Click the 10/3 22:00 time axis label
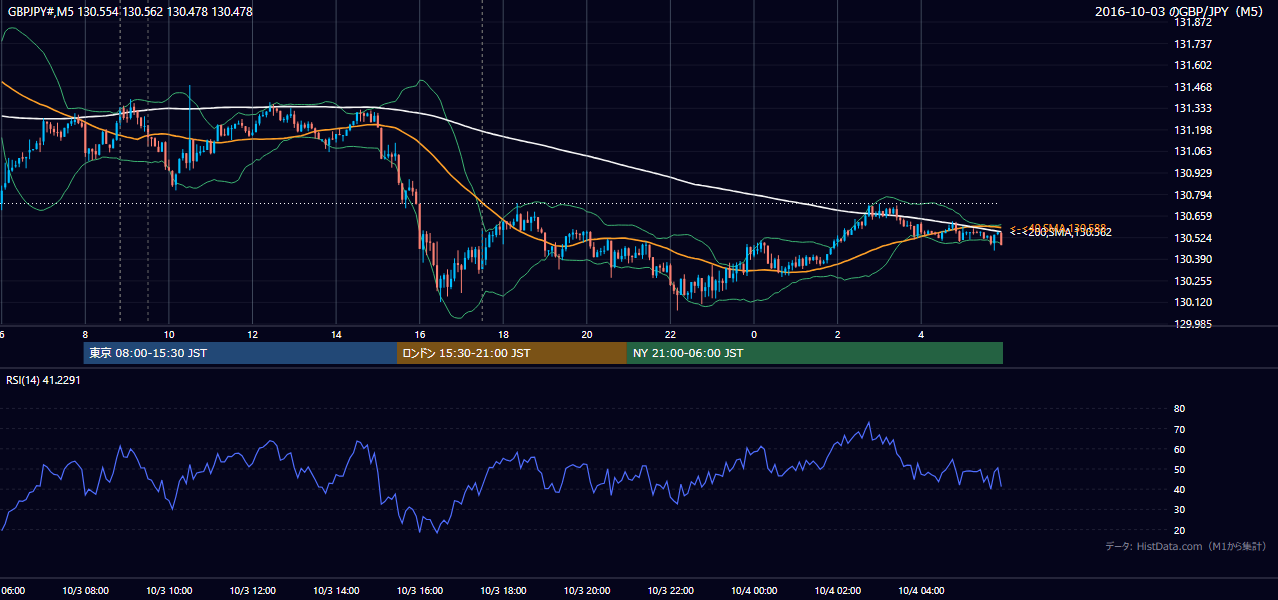1278x600 pixels. (x=670, y=591)
